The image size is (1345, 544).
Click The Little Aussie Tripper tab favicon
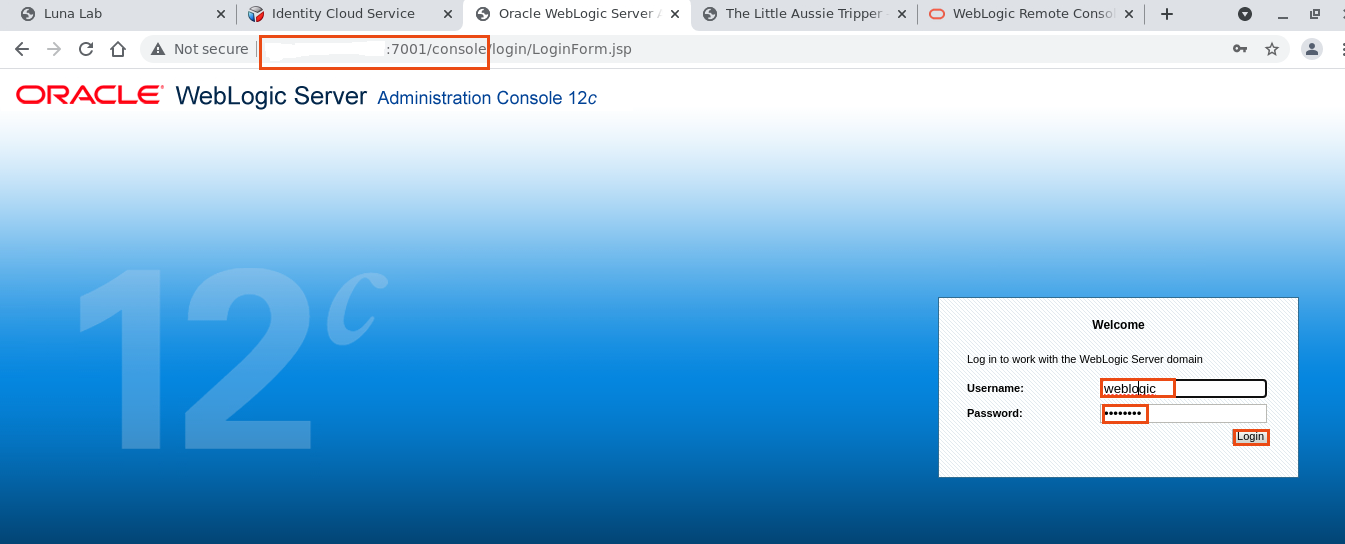710,14
